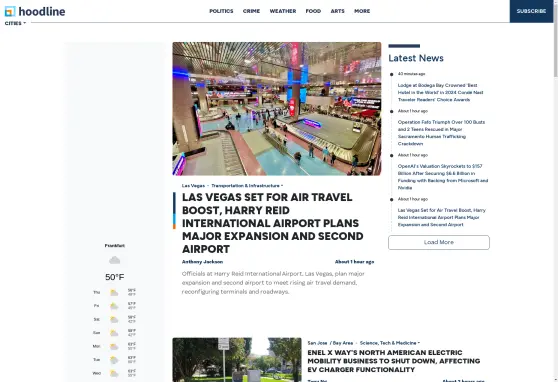Open the Las Vegas airport baggage claim photo

277,109
